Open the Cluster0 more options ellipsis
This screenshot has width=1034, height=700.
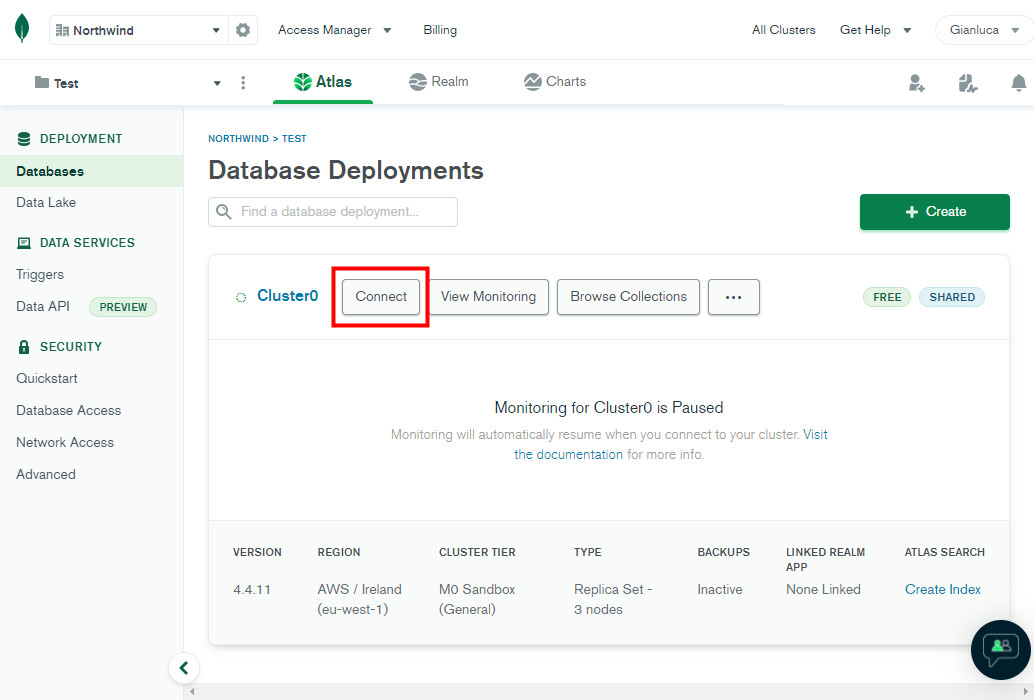click(733, 297)
